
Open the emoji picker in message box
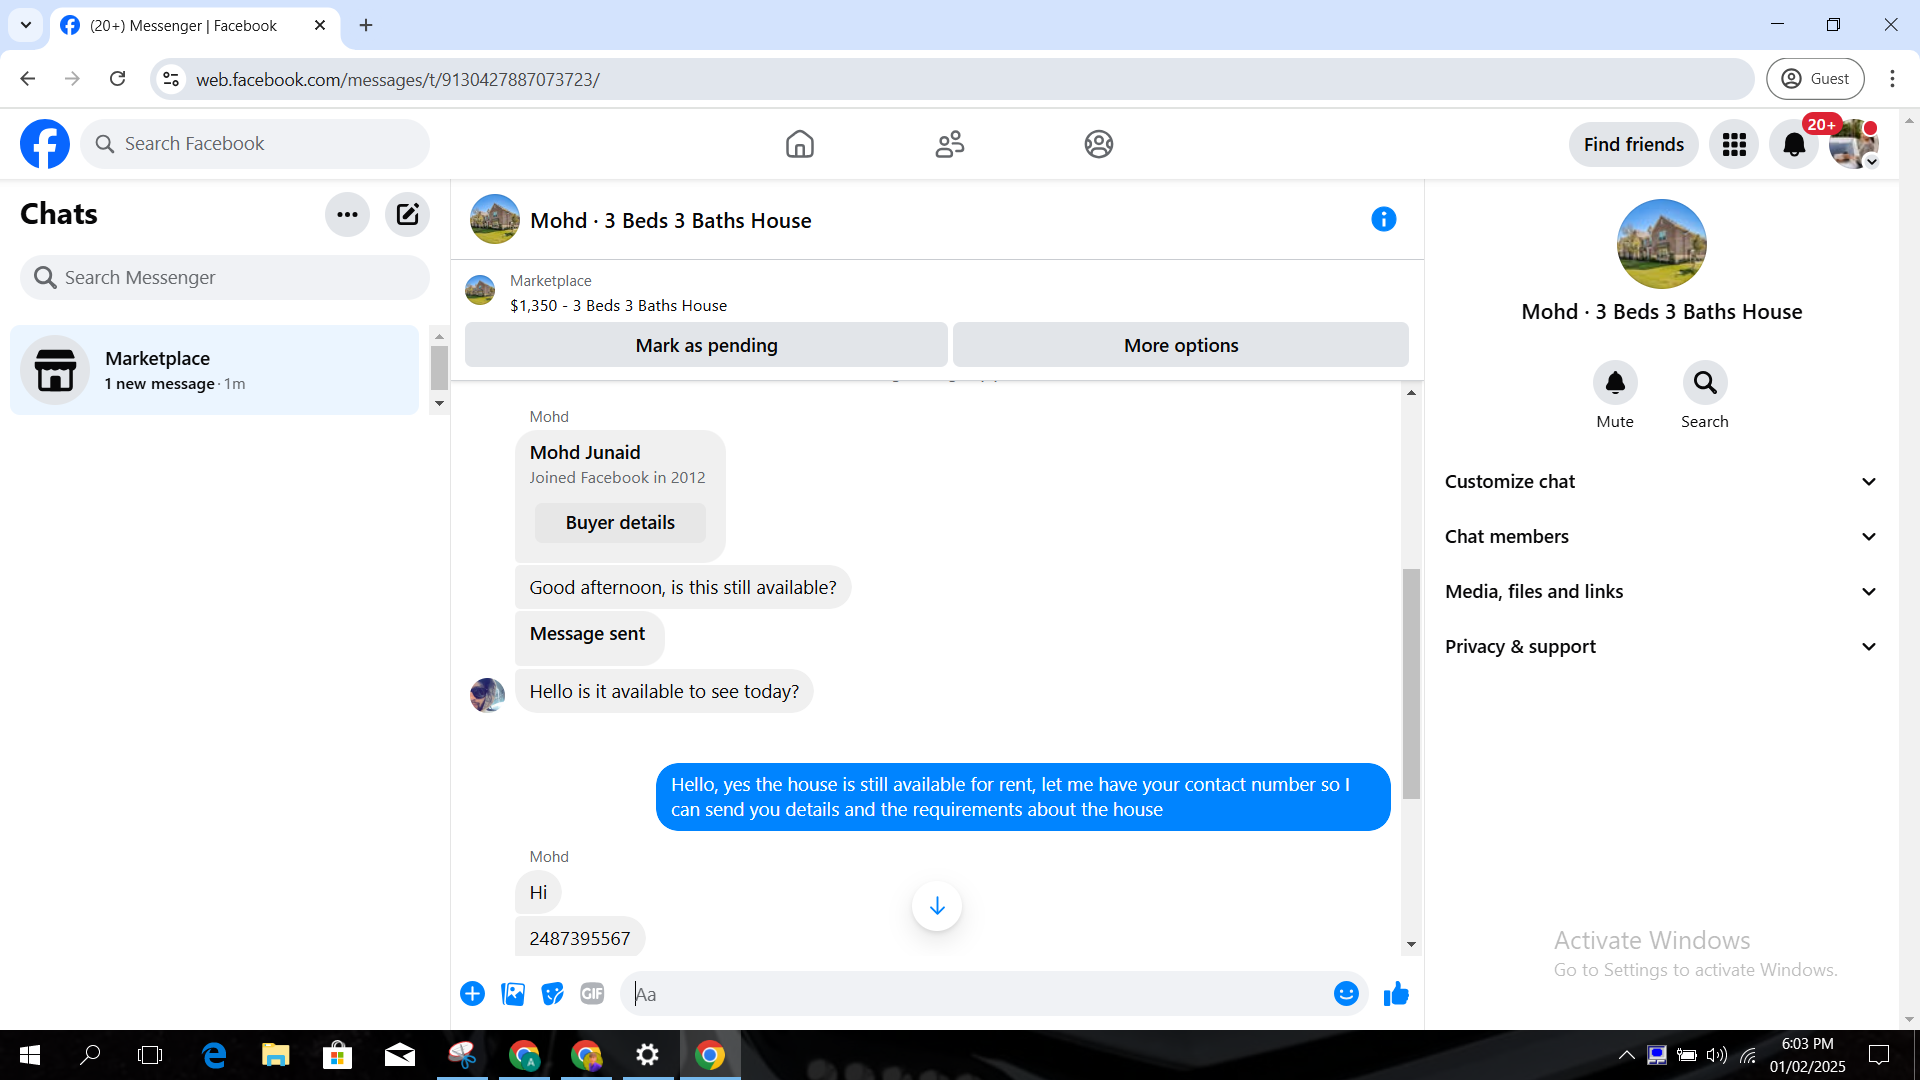[x=1346, y=994]
